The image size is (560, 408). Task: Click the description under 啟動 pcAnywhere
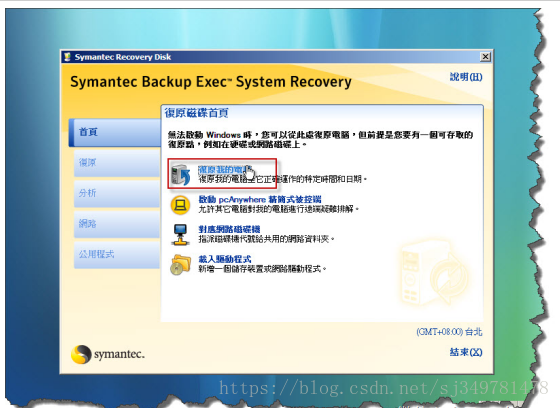coord(279,209)
